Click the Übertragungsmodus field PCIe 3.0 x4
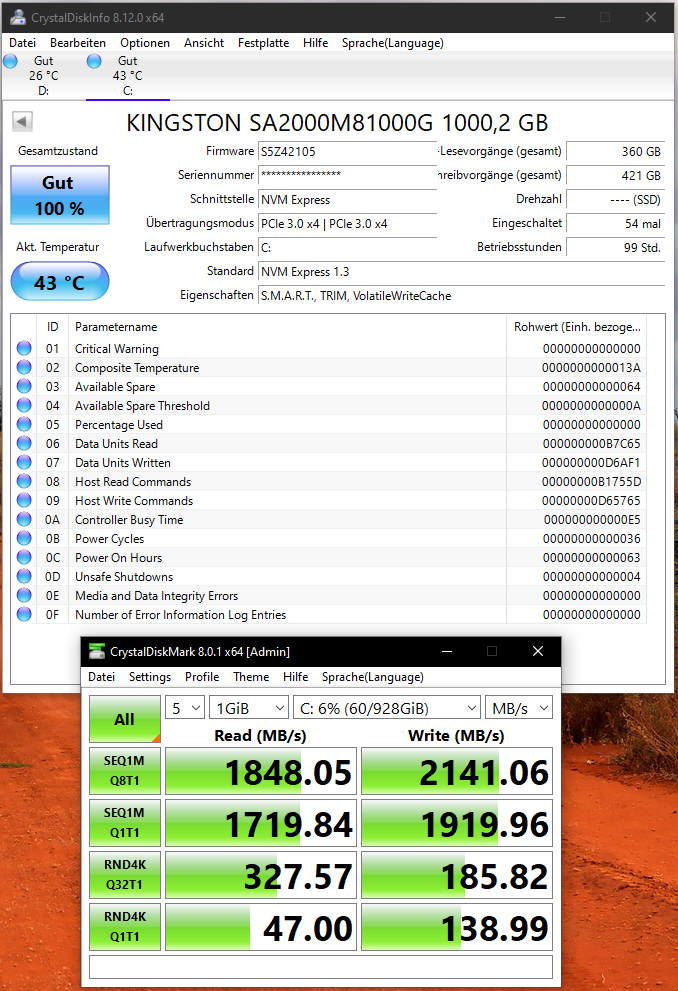 (x=348, y=224)
